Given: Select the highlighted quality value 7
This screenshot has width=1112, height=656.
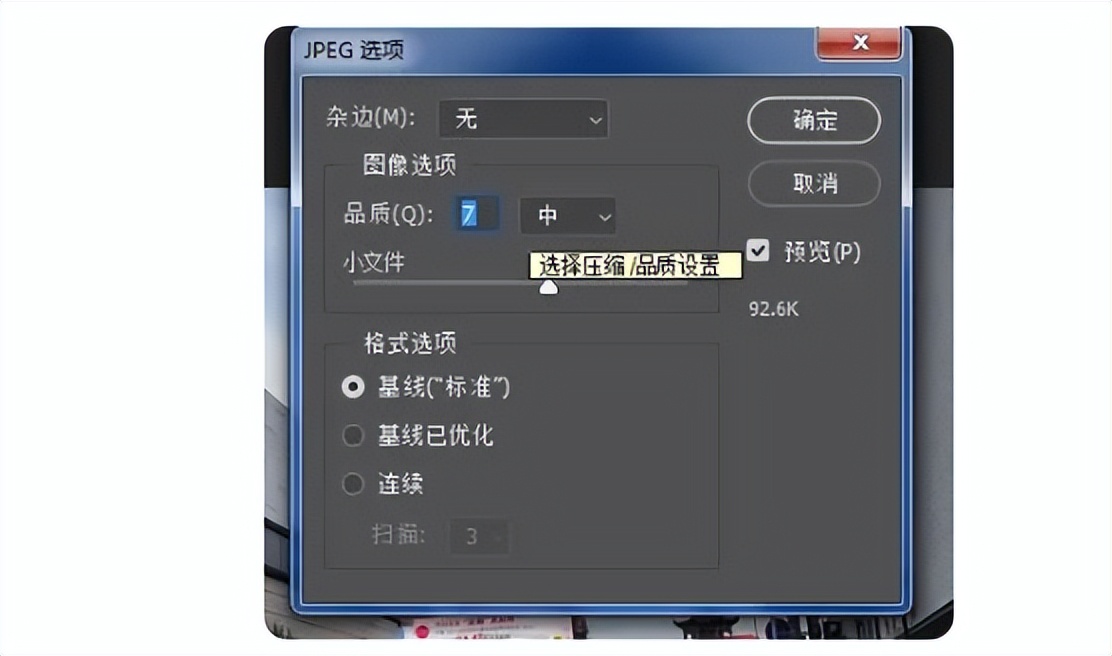Looking at the screenshot, I should [470, 214].
